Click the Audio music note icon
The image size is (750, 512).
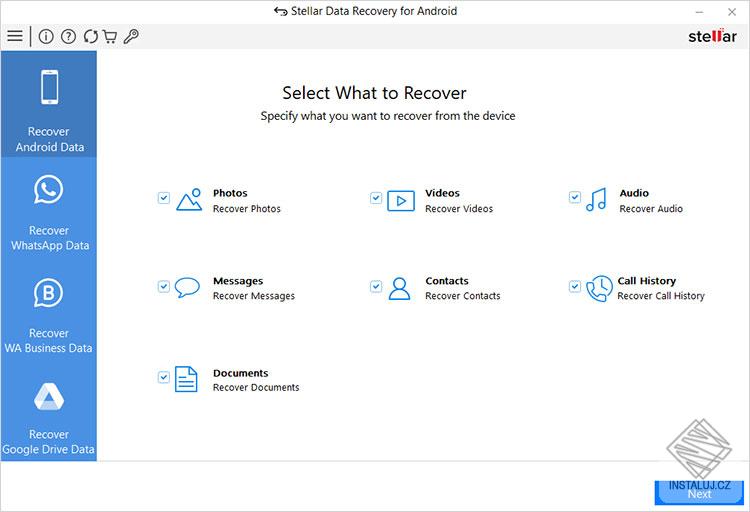coord(596,200)
